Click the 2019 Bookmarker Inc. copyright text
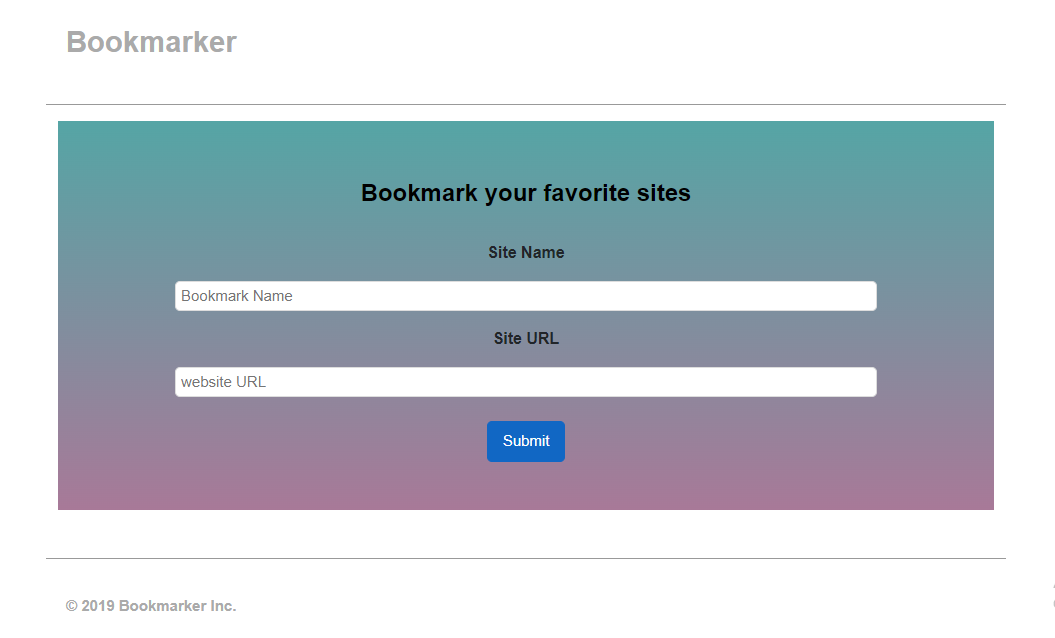 [x=150, y=605]
